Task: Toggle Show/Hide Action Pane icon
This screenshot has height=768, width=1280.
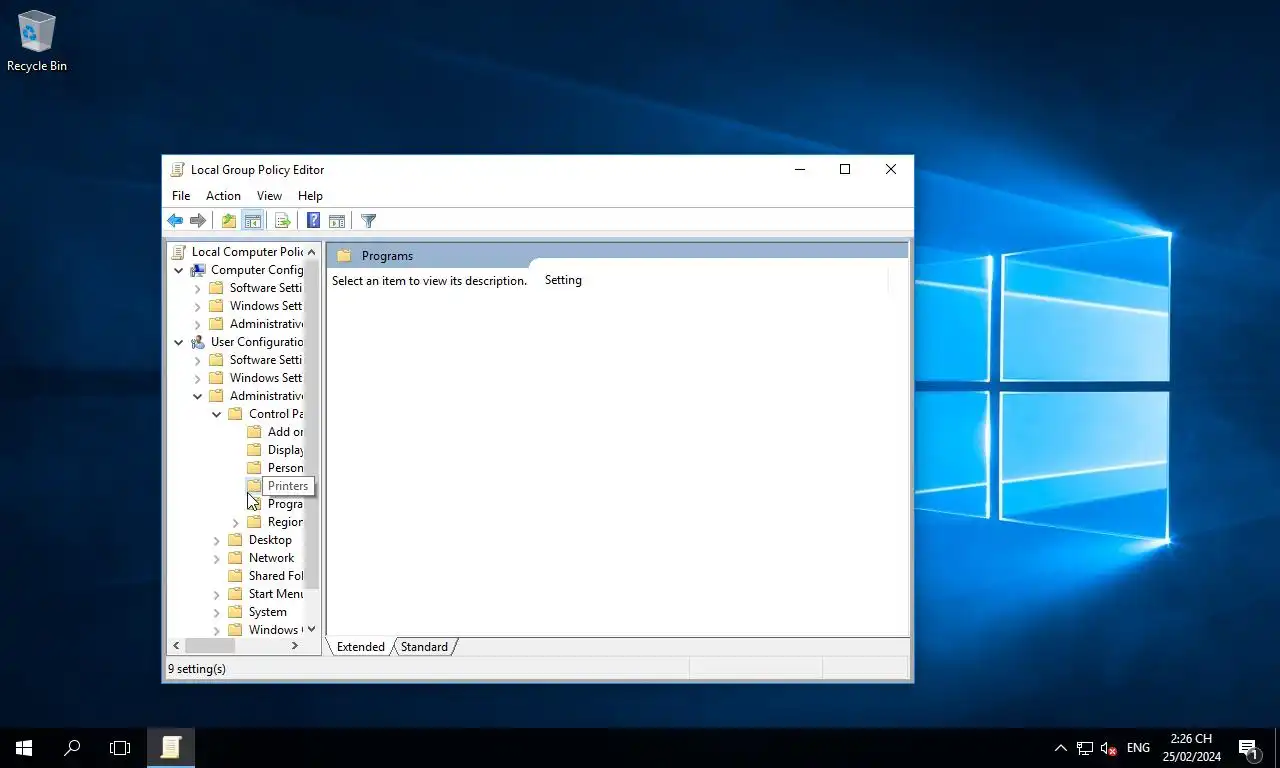Action: coord(337,221)
